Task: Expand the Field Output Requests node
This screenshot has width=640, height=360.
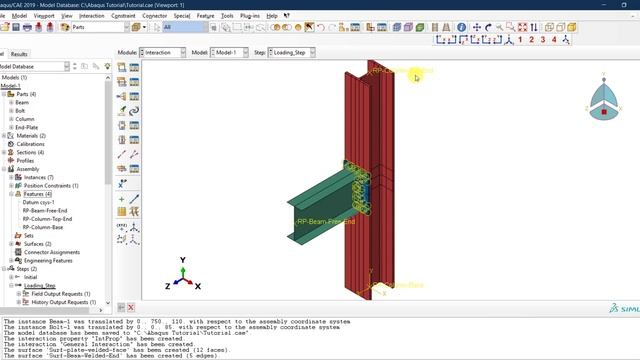Action: coord(19,294)
